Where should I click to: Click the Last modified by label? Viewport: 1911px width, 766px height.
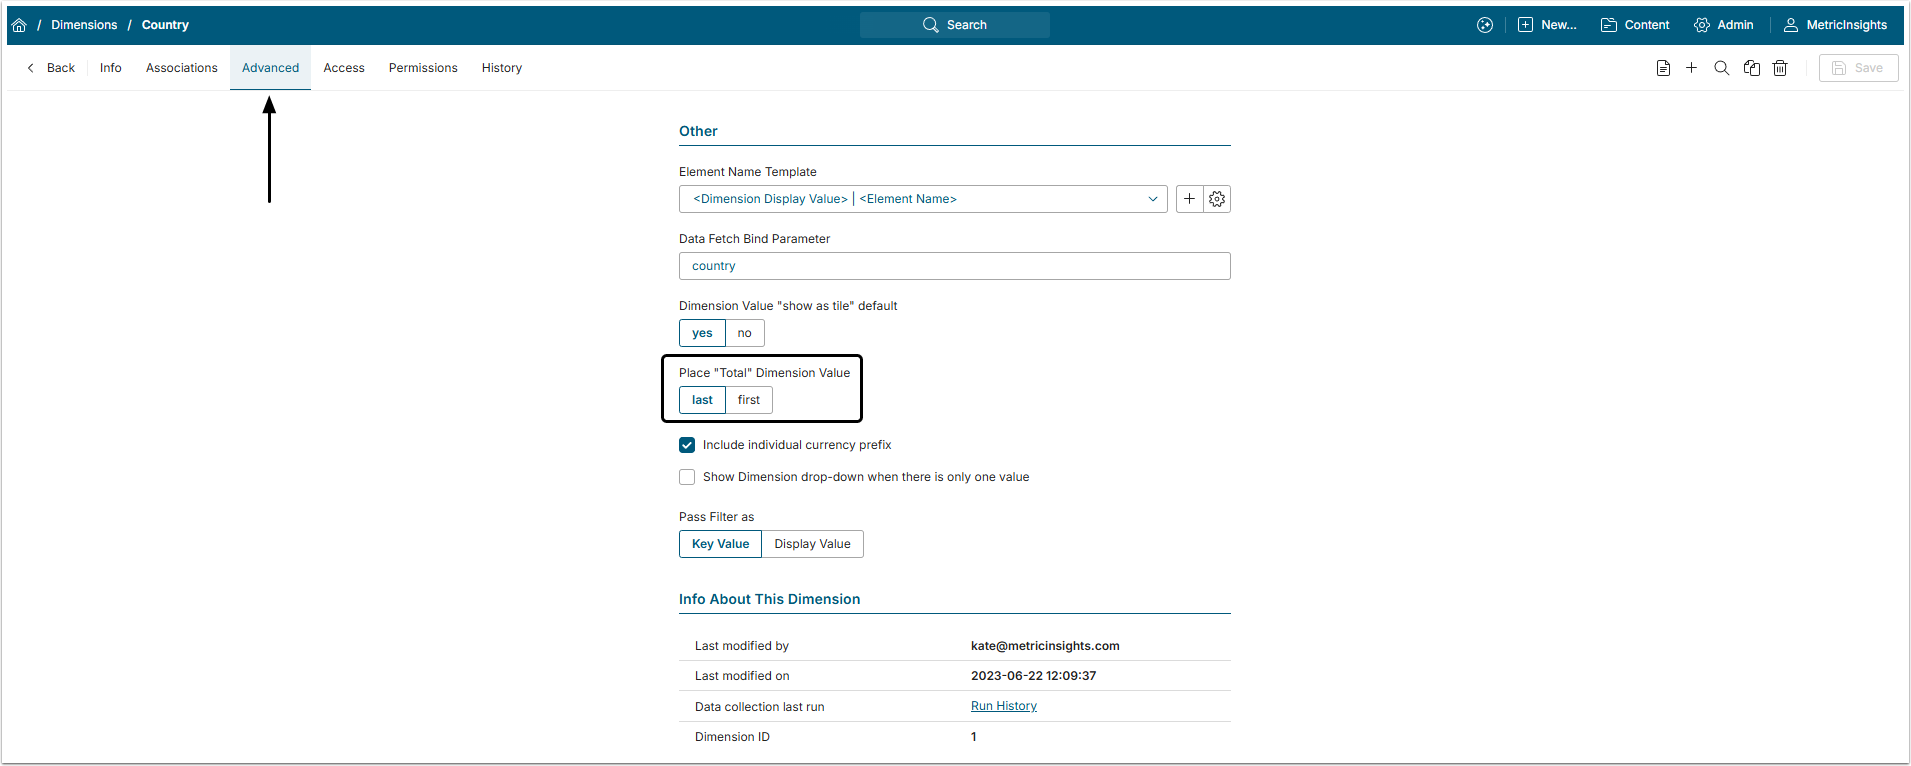click(x=741, y=646)
